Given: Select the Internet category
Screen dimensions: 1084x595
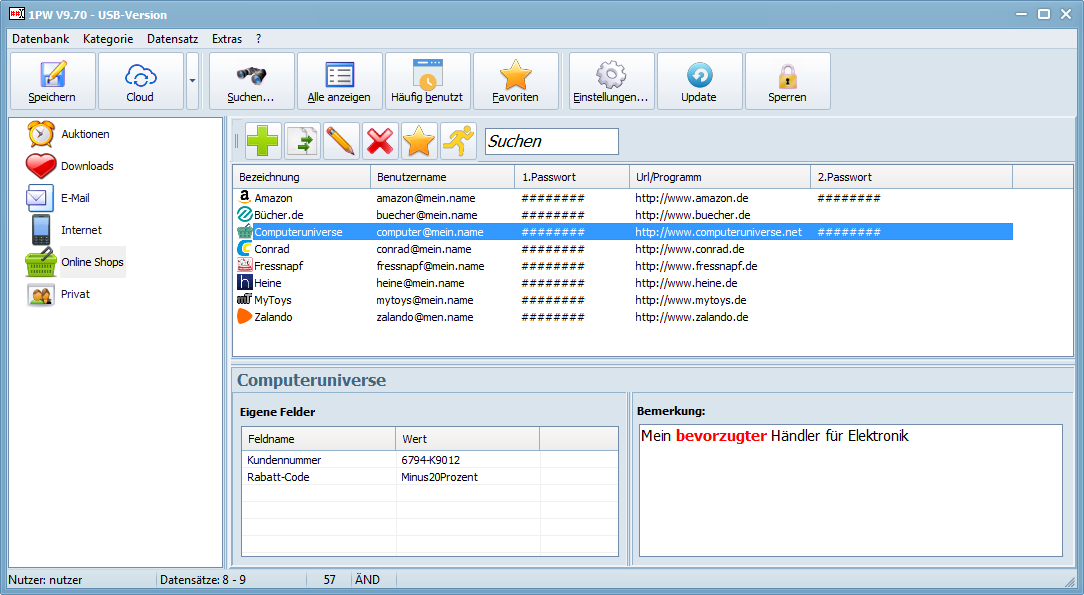Looking at the screenshot, I should pyautogui.click(x=81, y=230).
